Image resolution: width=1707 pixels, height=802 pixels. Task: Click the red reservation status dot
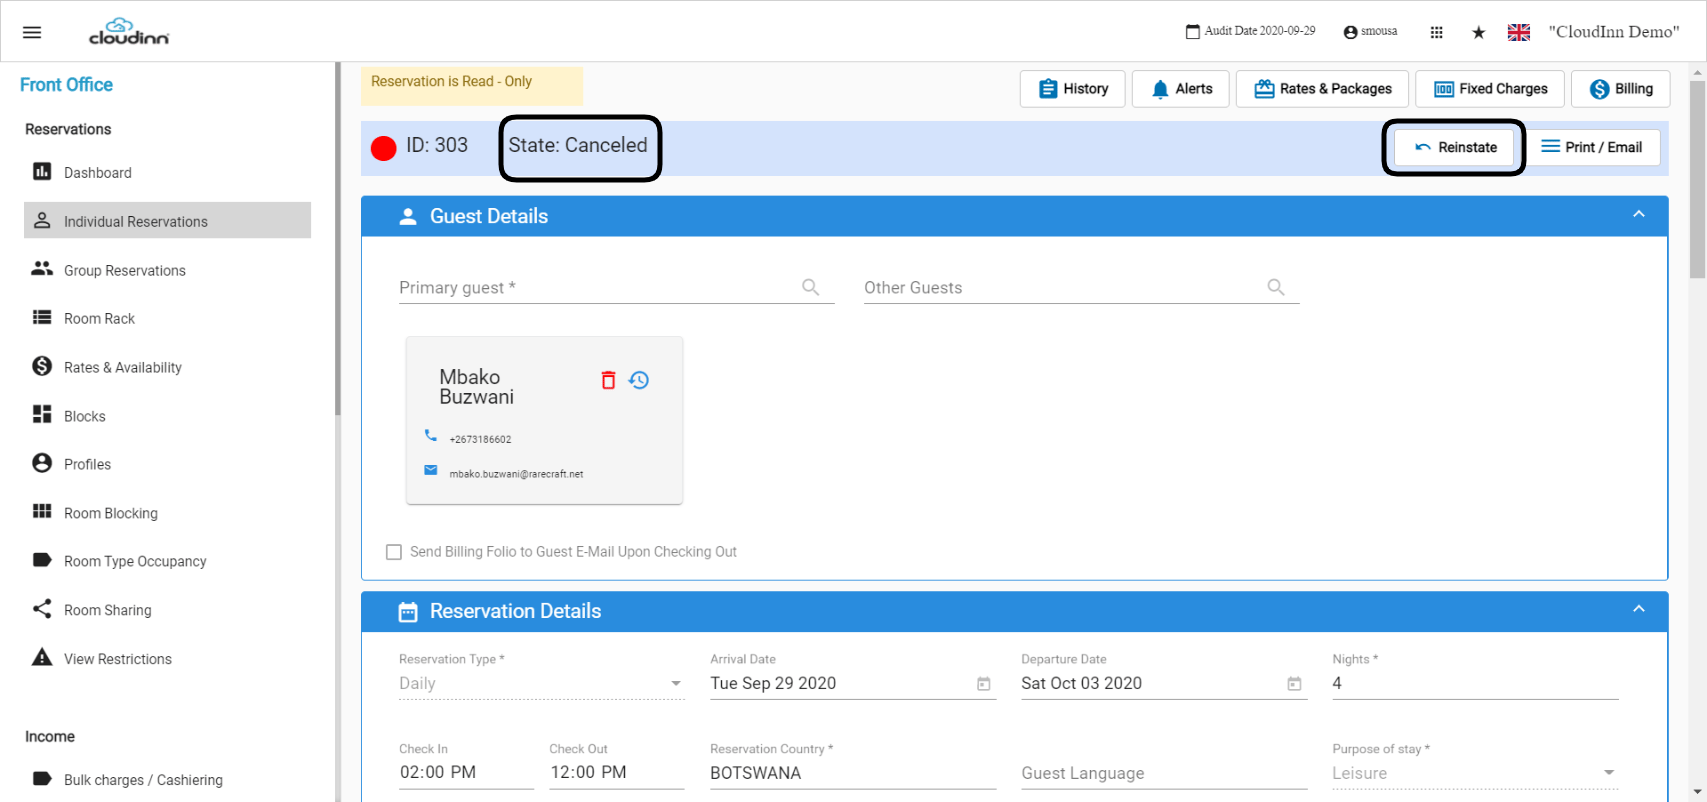(x=384, y=148)
